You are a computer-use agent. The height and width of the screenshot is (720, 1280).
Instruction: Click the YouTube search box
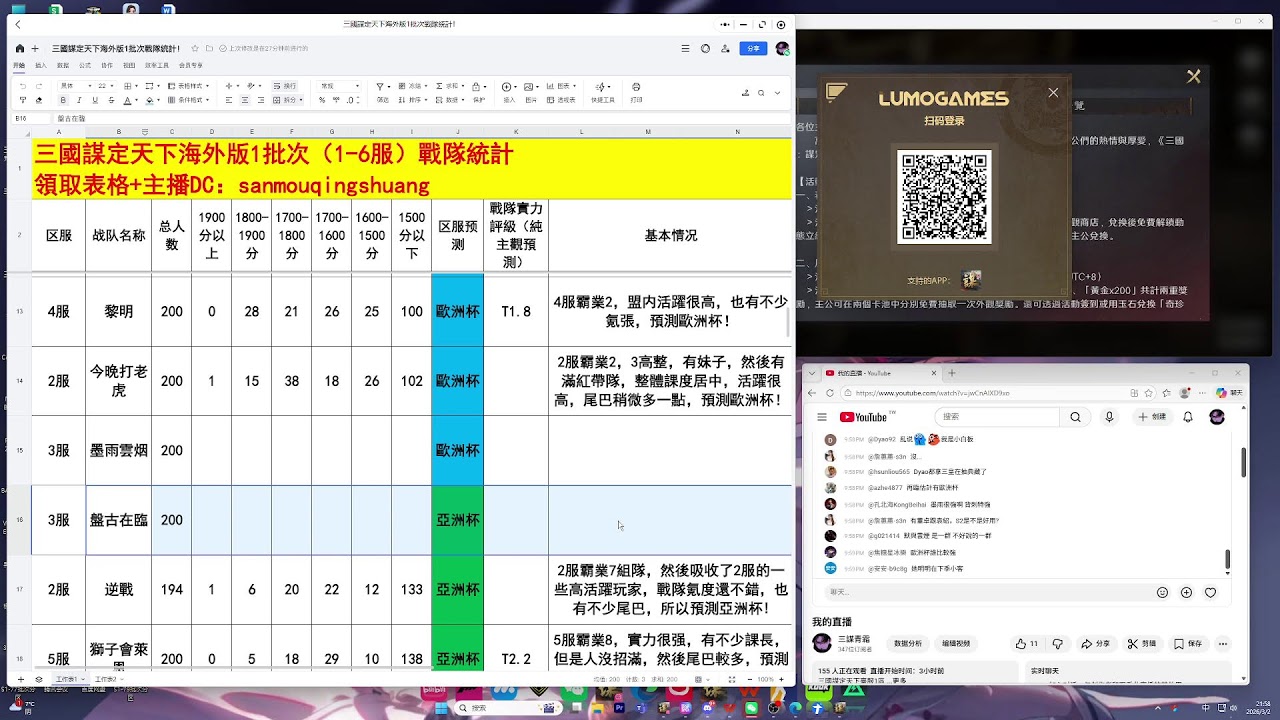tap(997, 417)
